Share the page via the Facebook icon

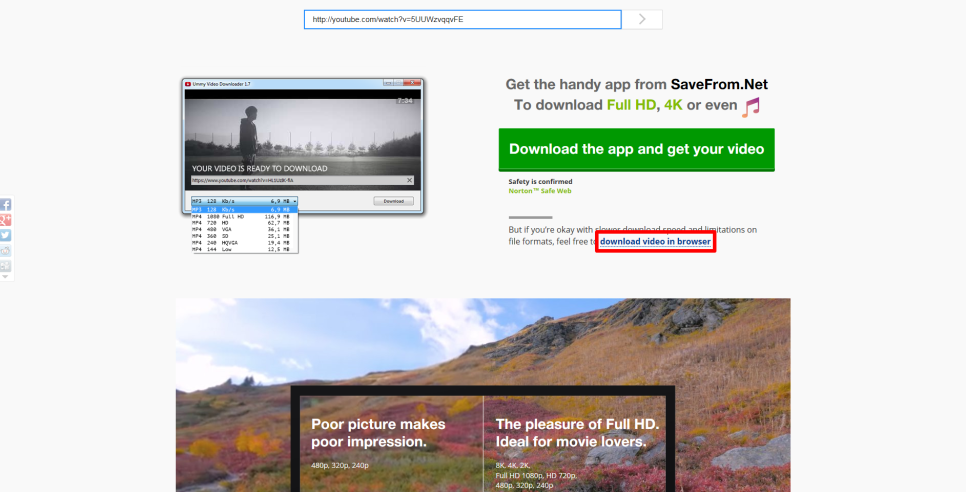(6, 205)
